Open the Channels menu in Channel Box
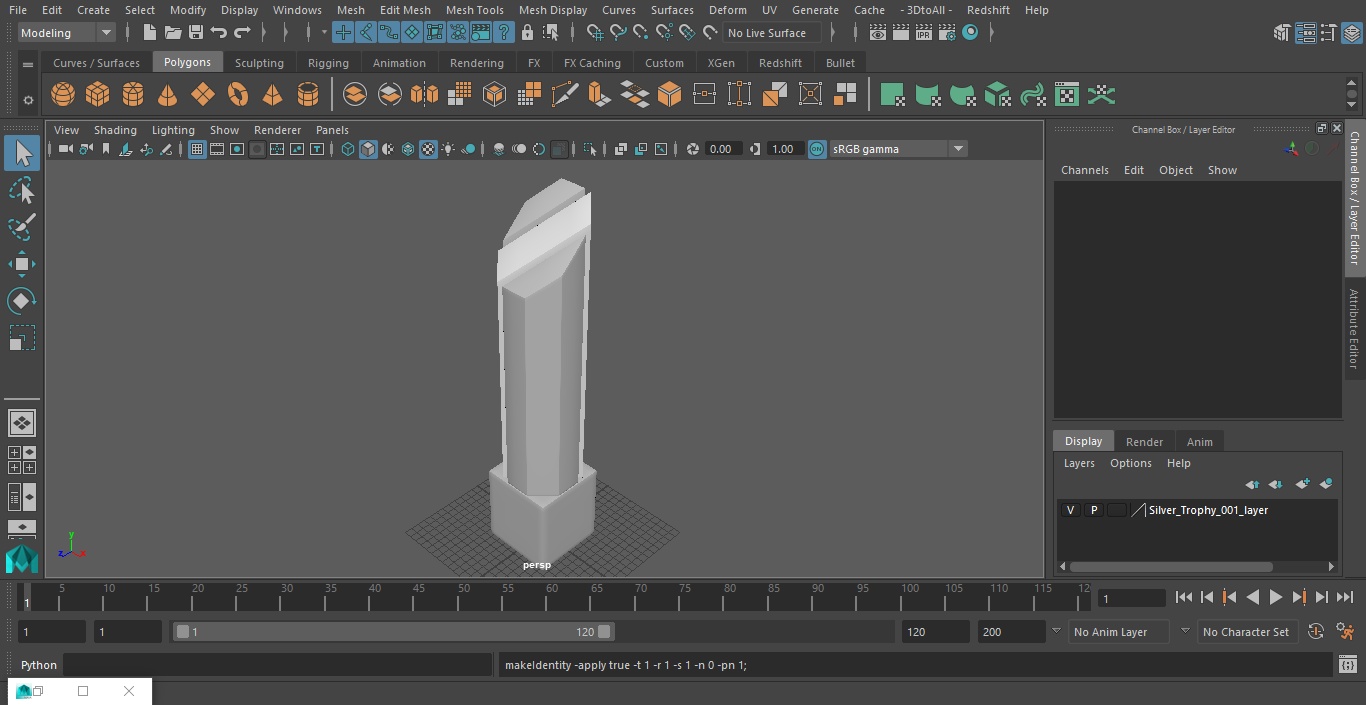Viewport: 1366px width, 705px height. 1085,170
